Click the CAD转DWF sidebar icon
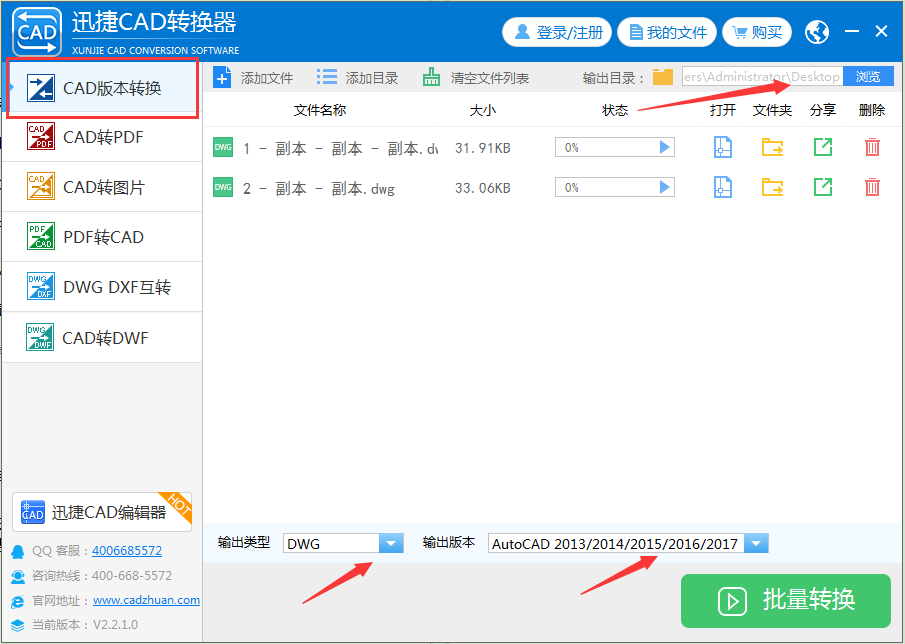 [x=40, y=337]
